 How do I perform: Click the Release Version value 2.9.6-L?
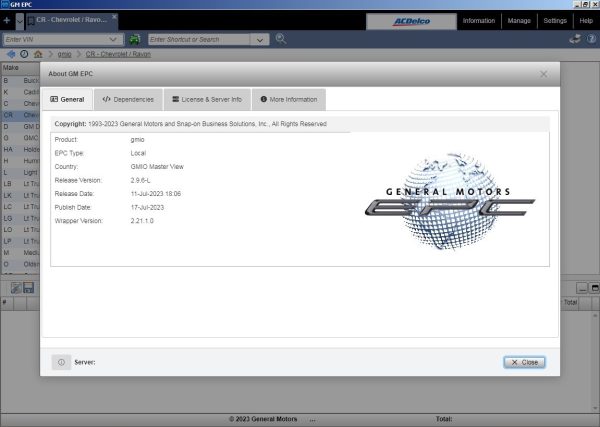click(140, 180)
